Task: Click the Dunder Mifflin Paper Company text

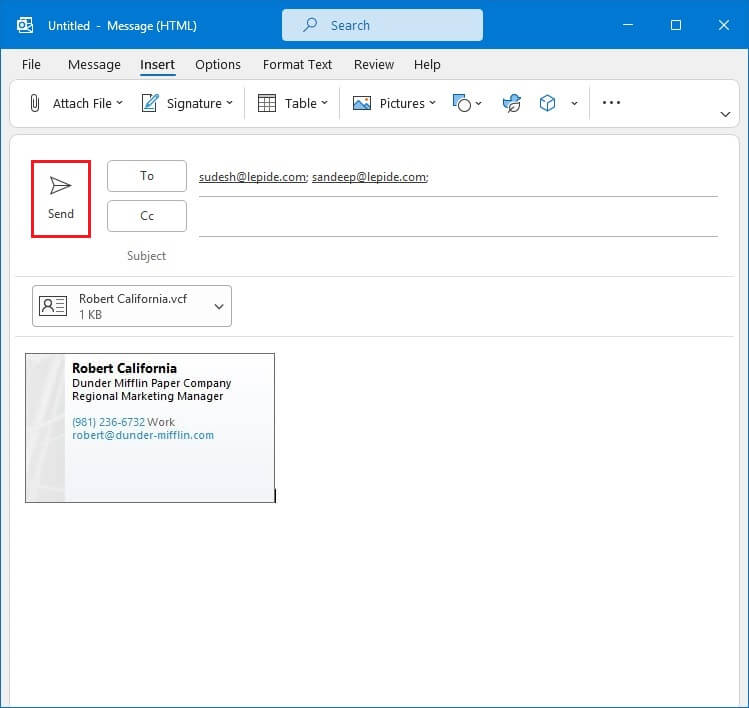Action: point(151,383)
